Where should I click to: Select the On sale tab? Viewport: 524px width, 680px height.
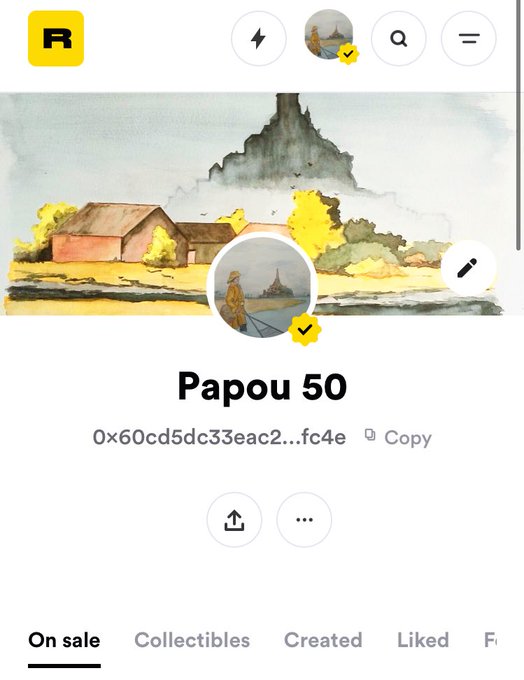[x=64, y=640]
